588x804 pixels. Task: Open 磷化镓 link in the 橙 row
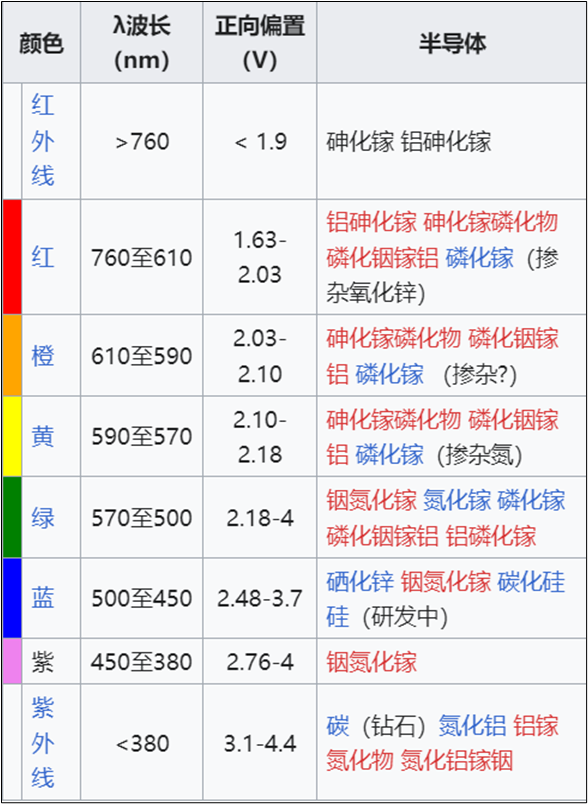point(390,374)
